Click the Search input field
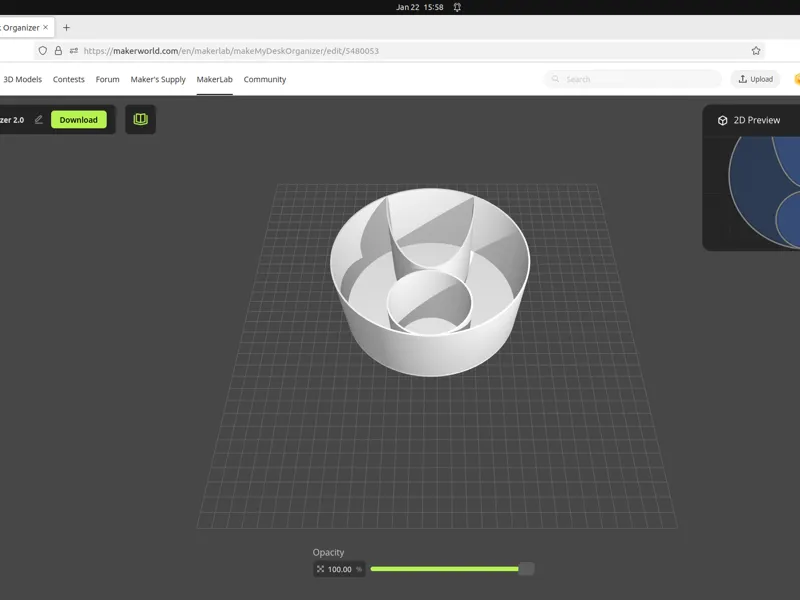This screenshot has width=800, height=600. pyautogui.click(x=633, y=79)
